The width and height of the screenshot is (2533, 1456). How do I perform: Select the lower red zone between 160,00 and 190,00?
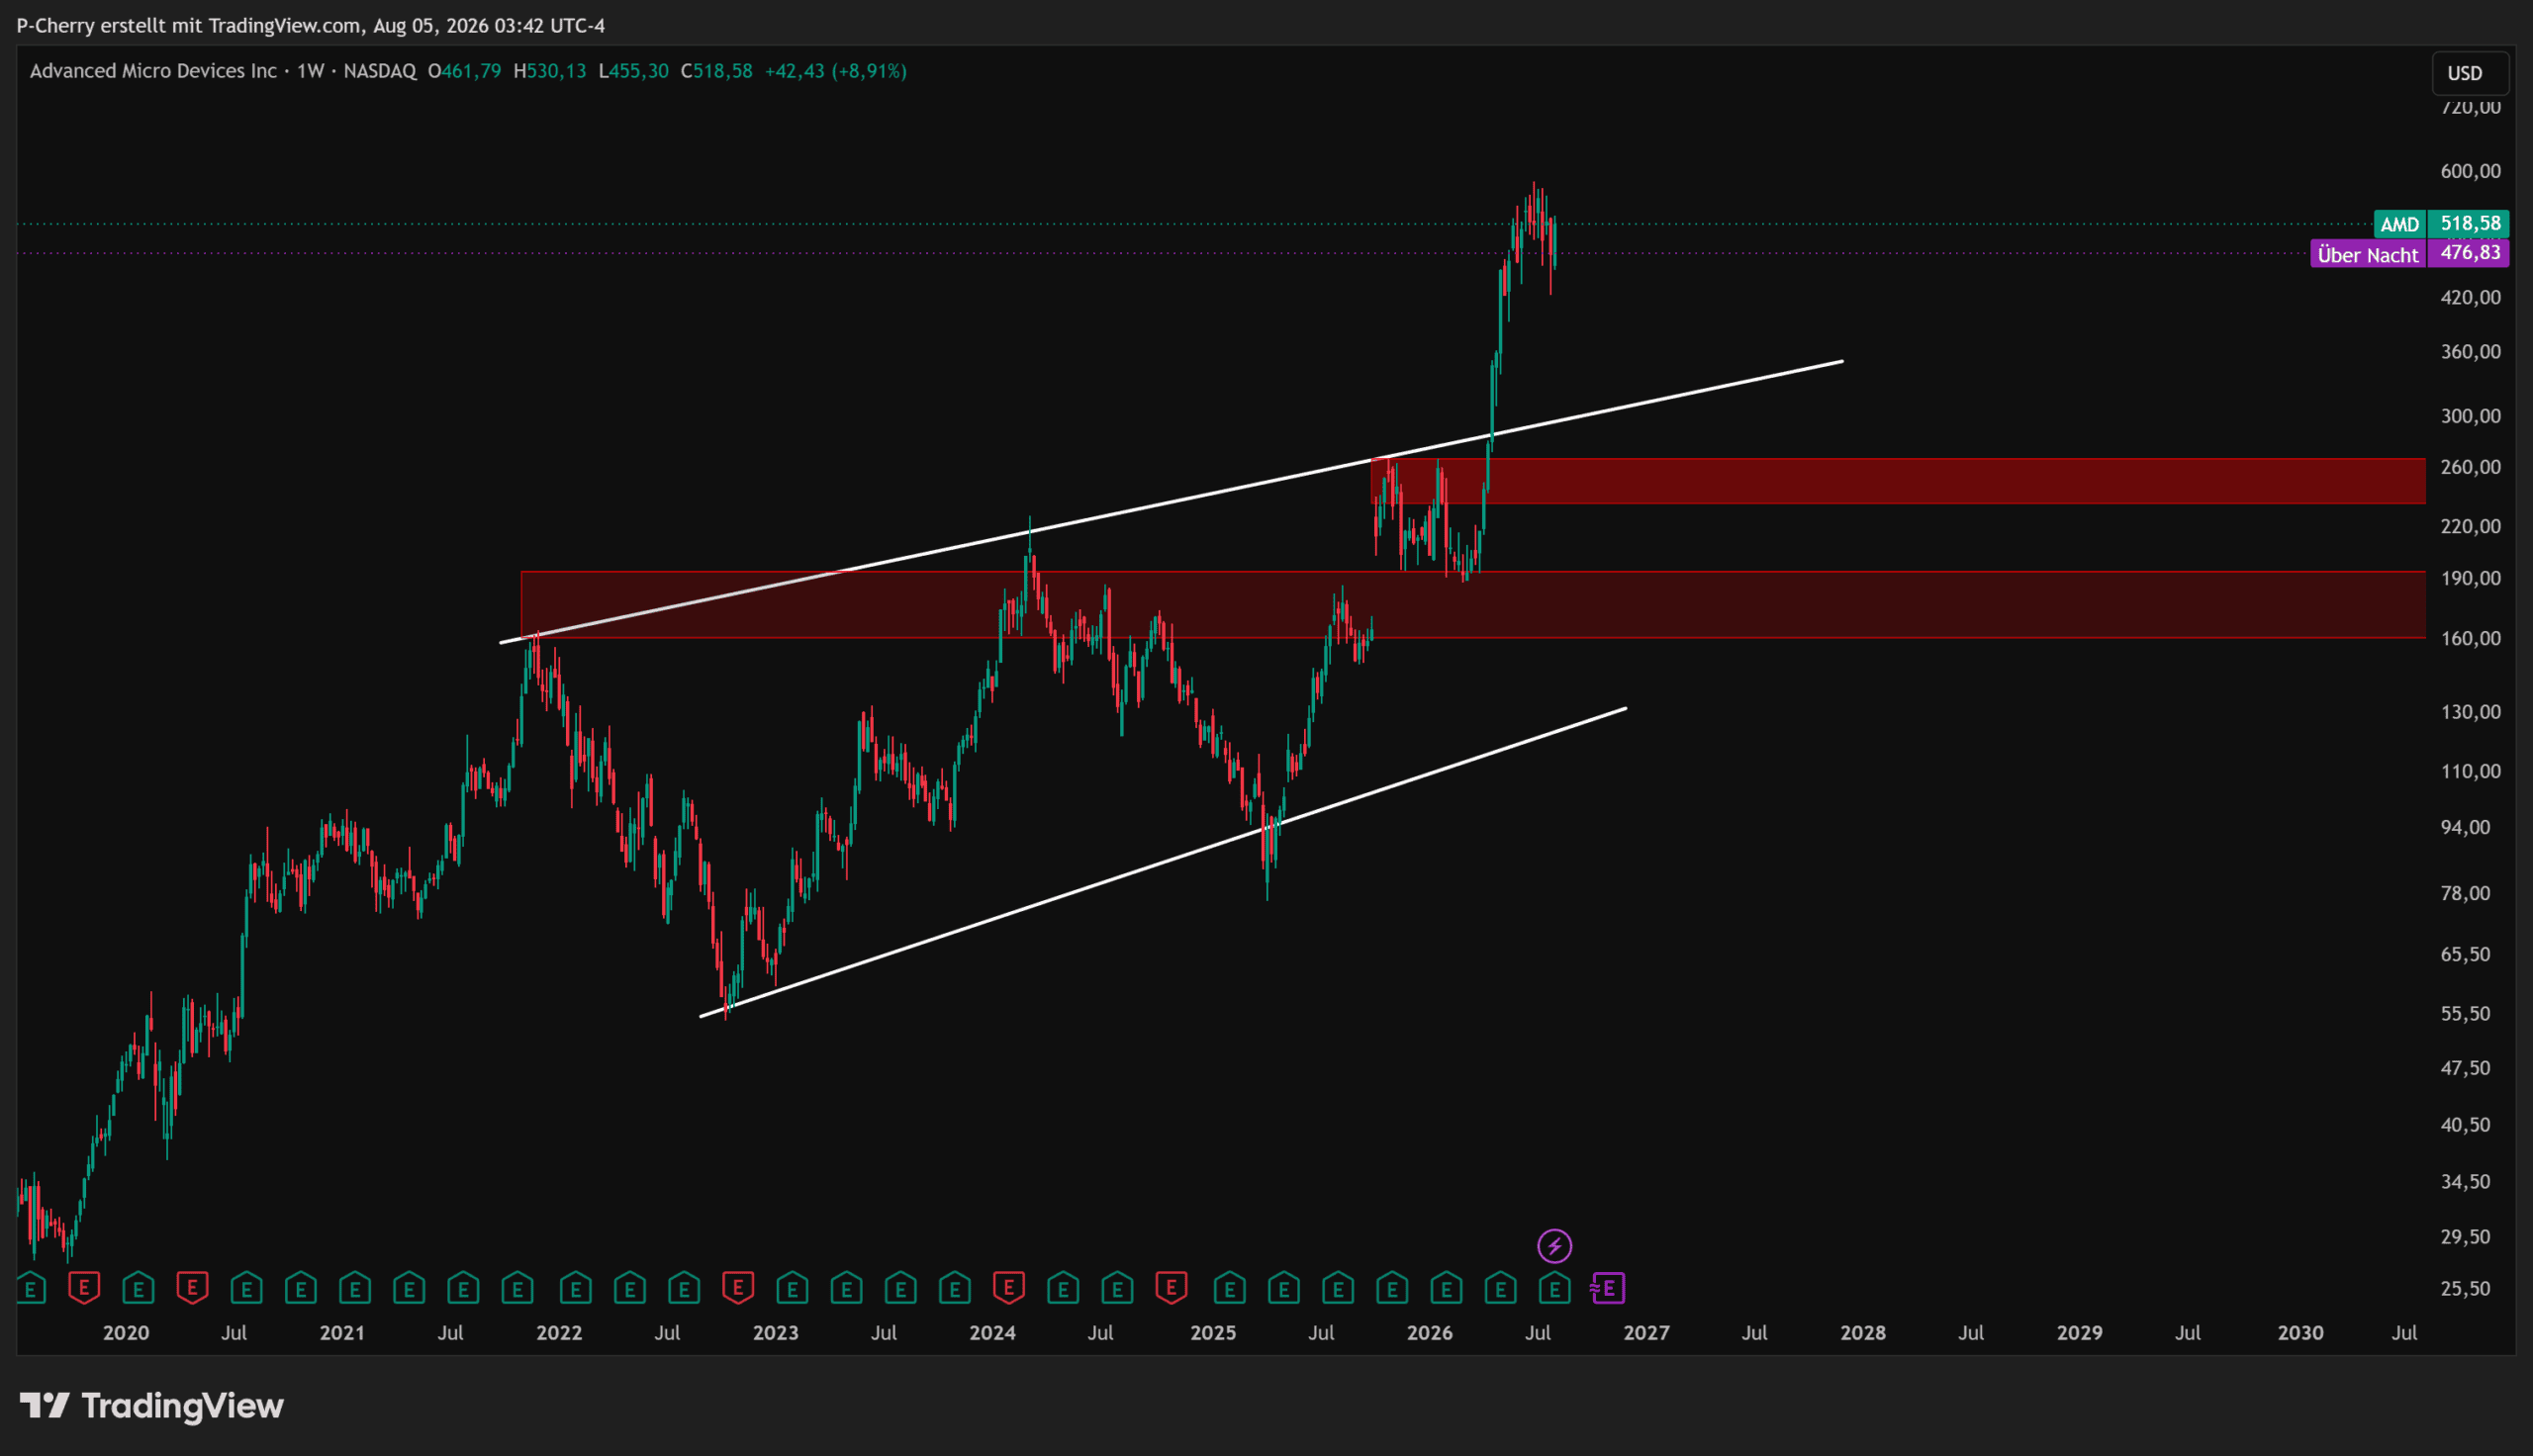(1473, 605)
